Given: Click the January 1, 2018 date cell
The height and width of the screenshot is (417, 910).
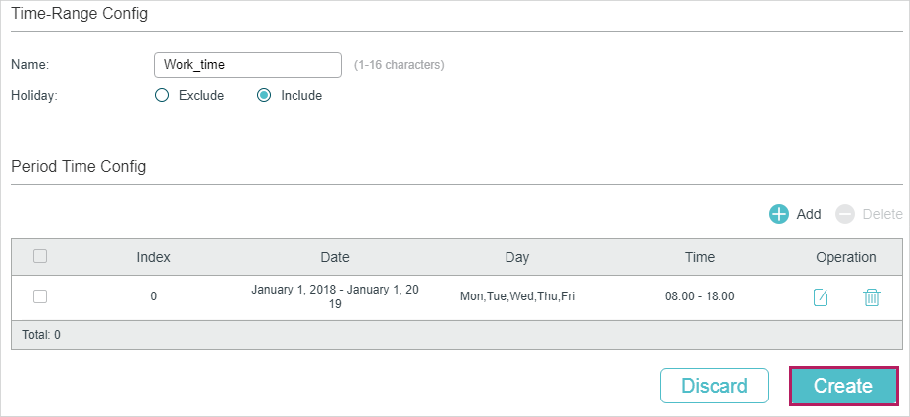Looking at the screenshot, I should [335, 296].
